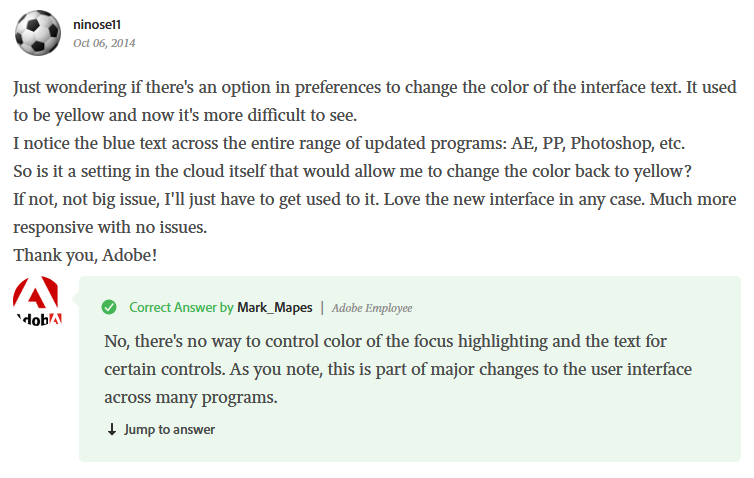Click the answer line starting "No, there's no way"
This screenshot has height=478, width=754.
pyautogui.click(x=385, y=341)
